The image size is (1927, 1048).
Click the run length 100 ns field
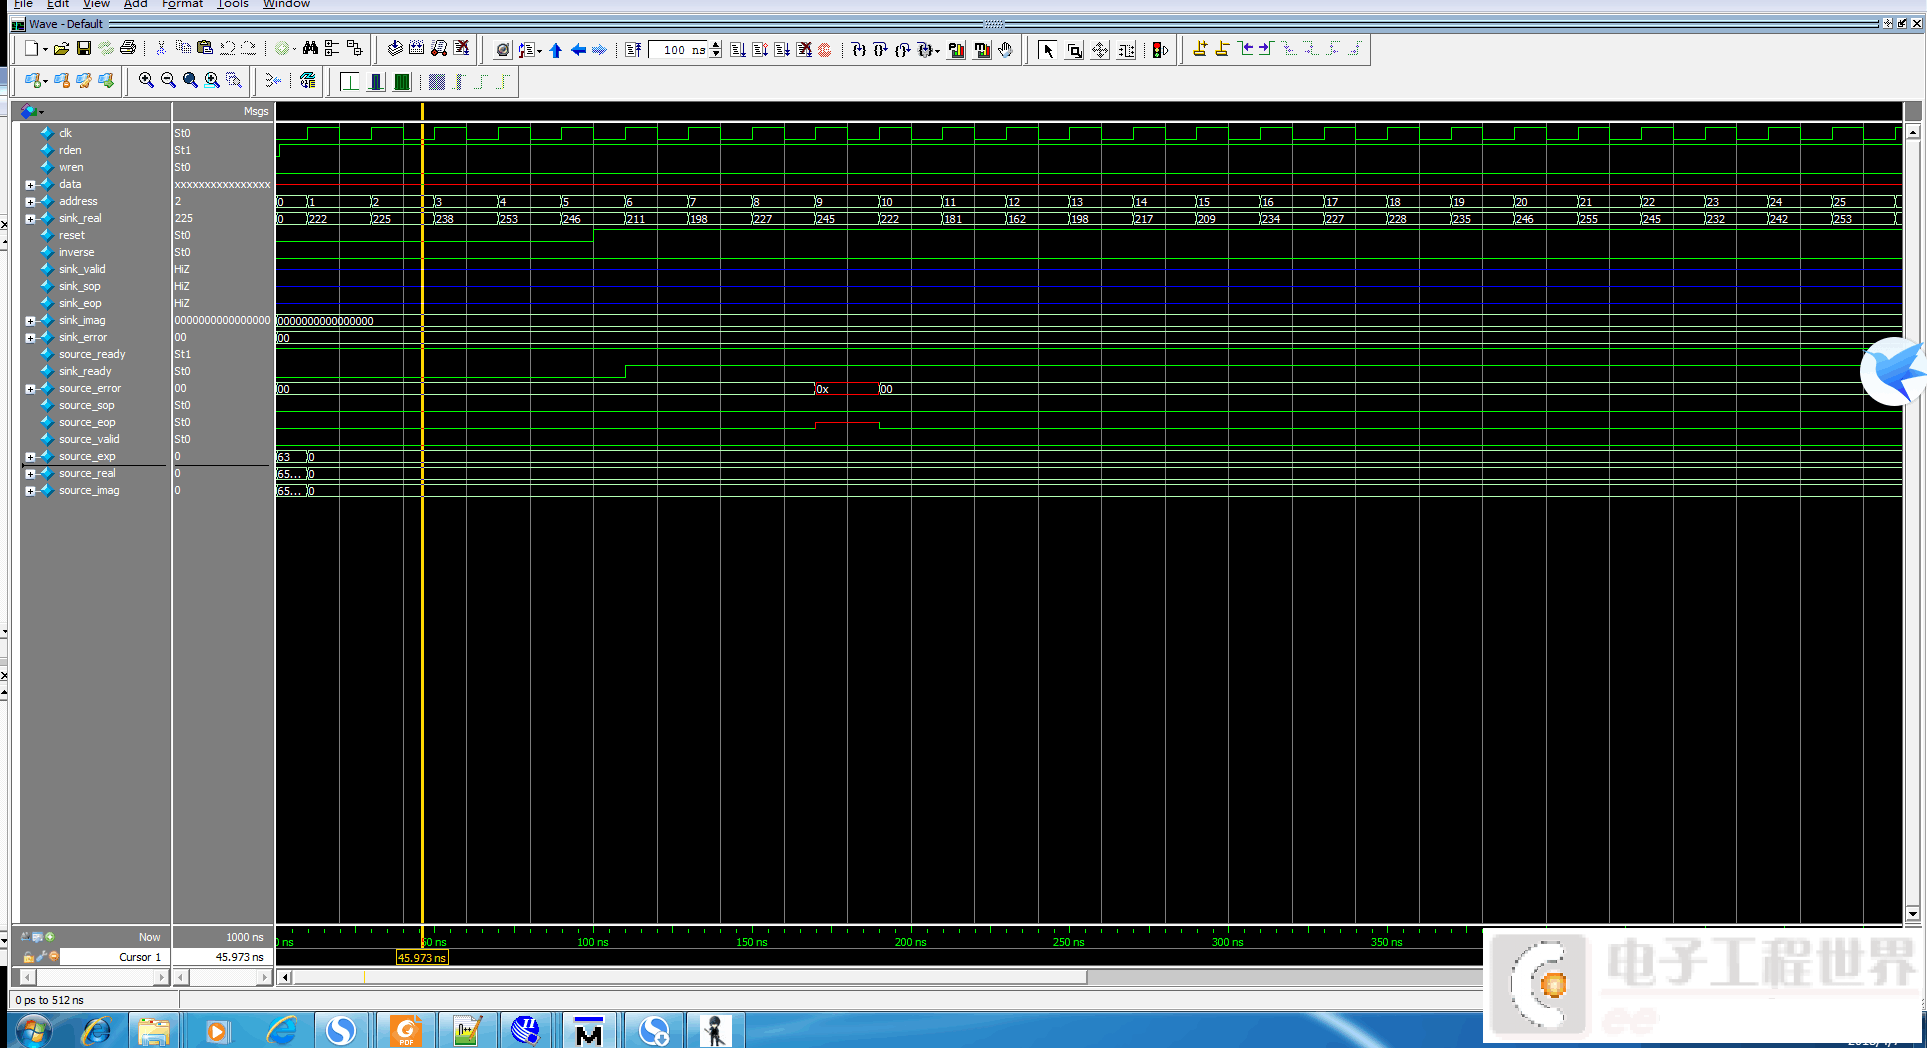pyautogui.click(x=679, y=50)
